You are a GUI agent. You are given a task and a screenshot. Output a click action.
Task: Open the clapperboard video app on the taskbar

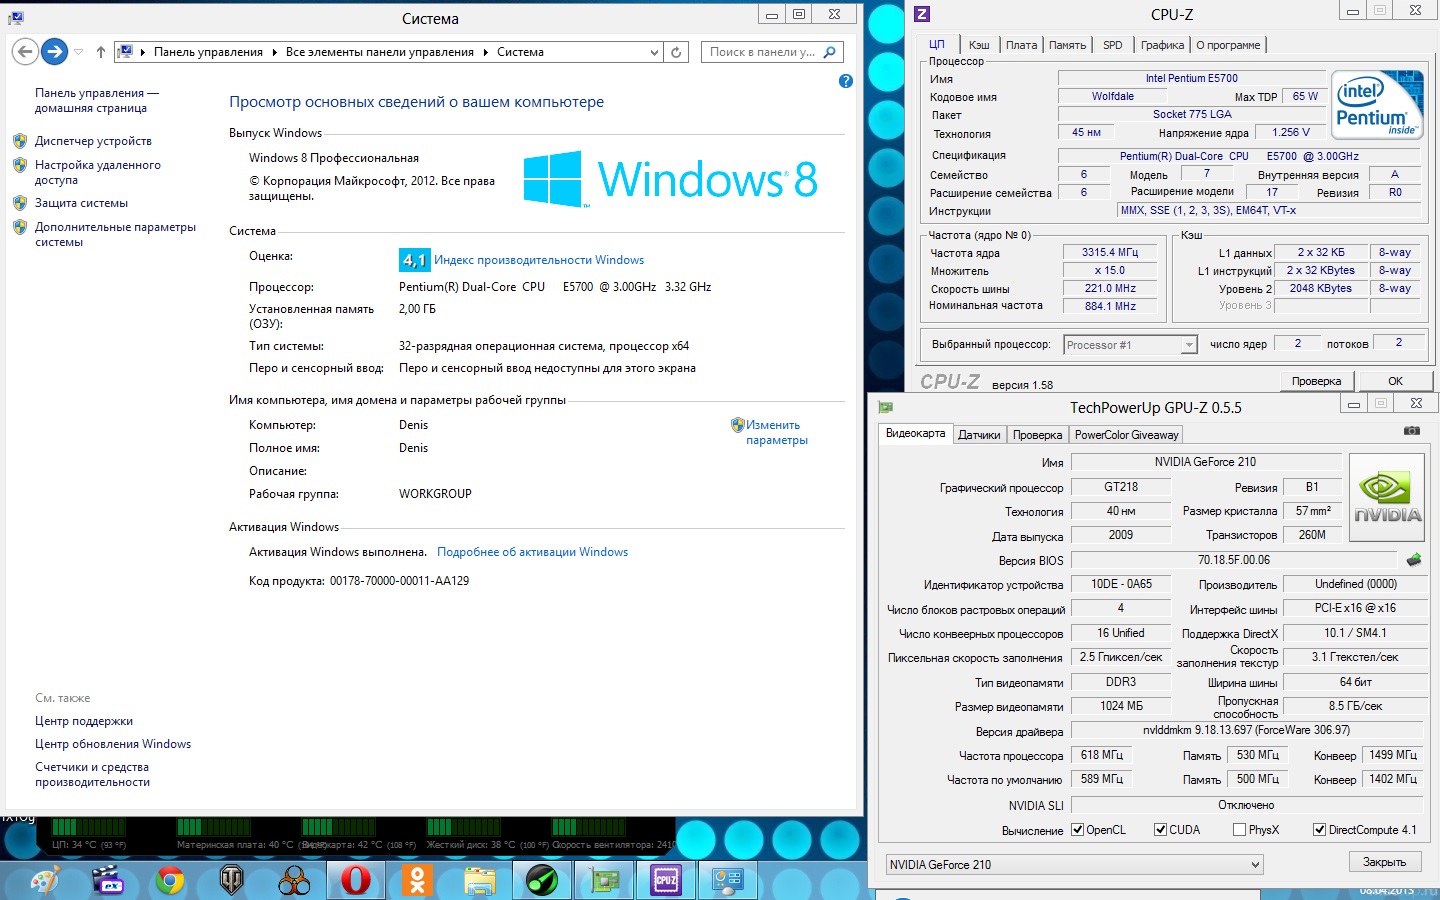[107, 881]
